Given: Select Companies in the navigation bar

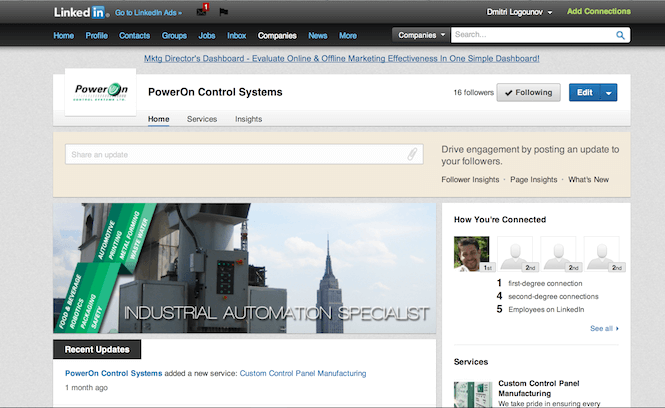Looking at the screenshot, I should pos(277,36).
